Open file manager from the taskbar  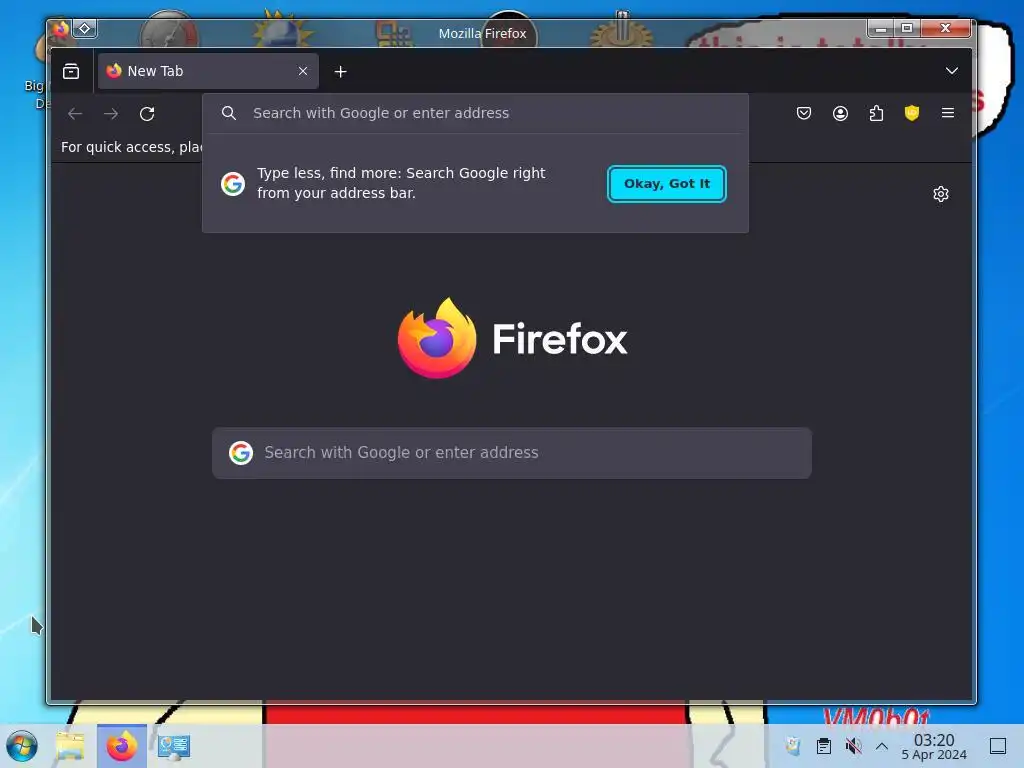(70, 746)
